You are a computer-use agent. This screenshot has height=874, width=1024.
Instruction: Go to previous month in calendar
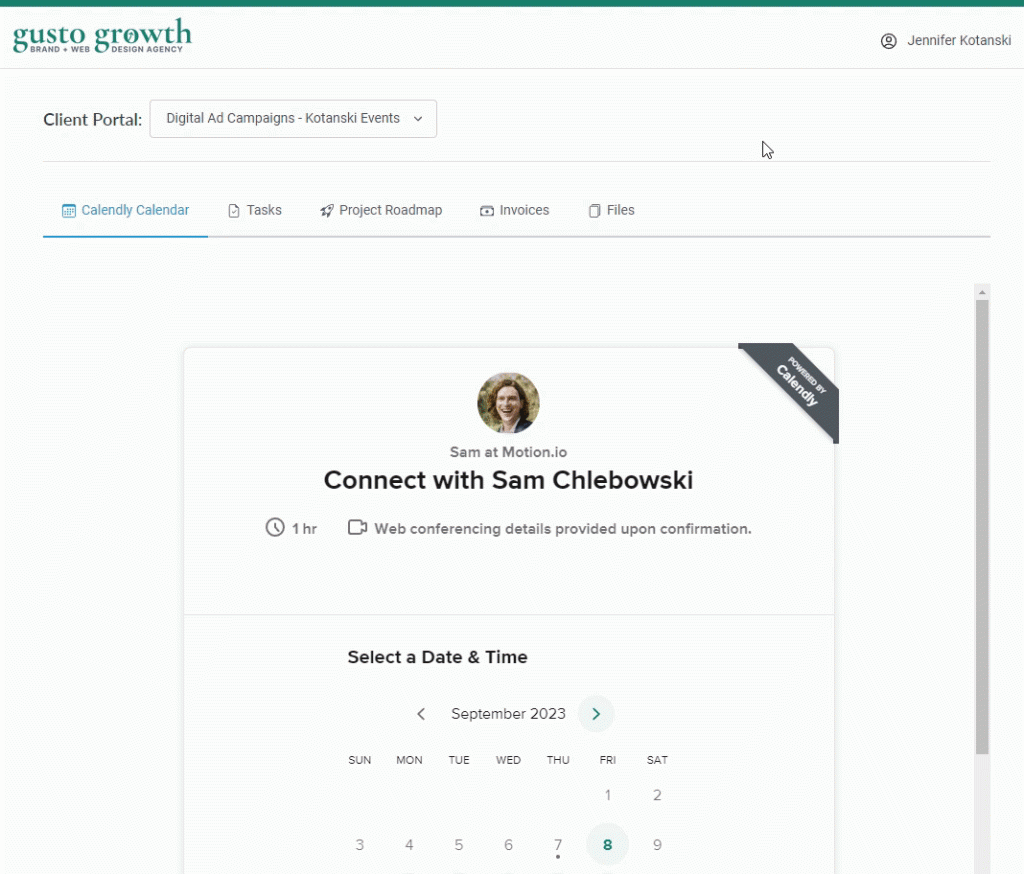tap(421, 714)
